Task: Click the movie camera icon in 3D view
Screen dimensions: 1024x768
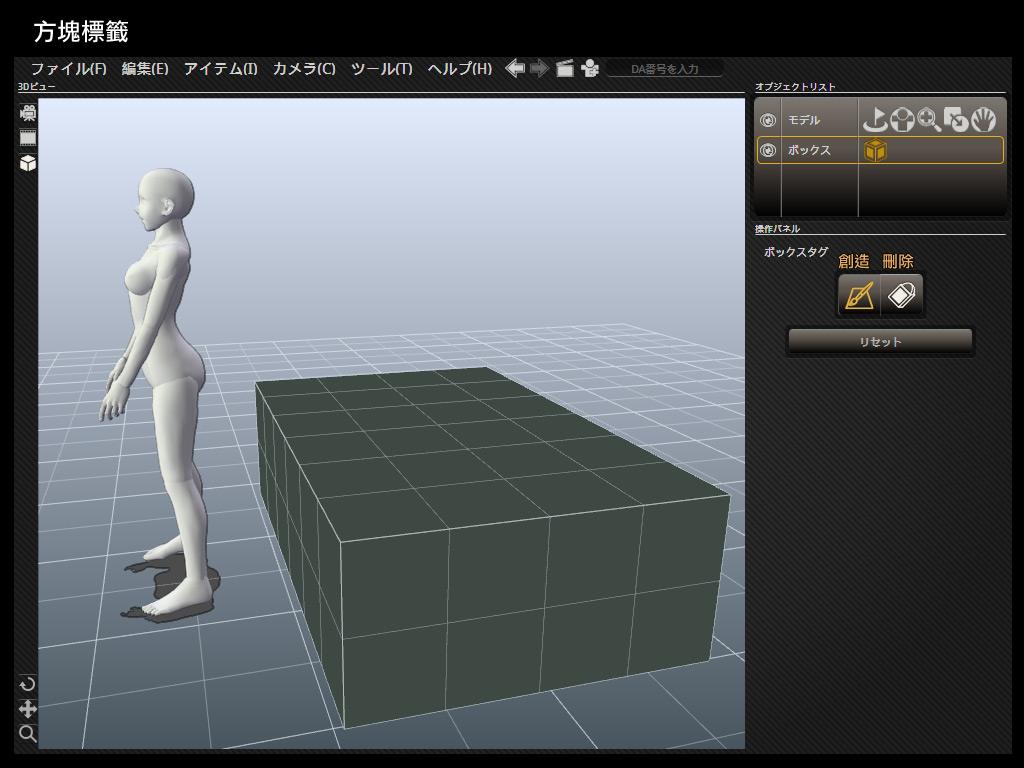Action: (28, 113)
